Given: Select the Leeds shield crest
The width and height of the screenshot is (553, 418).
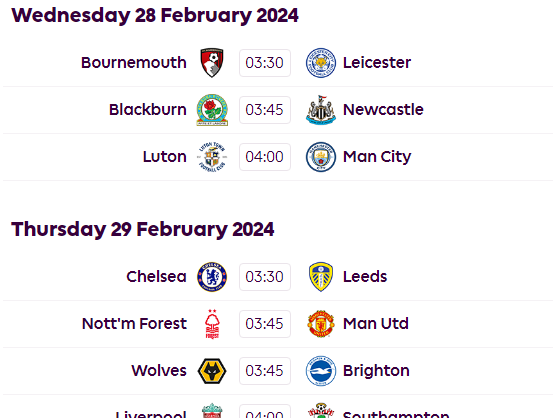Looking at the screenshot, I should 321,277.
